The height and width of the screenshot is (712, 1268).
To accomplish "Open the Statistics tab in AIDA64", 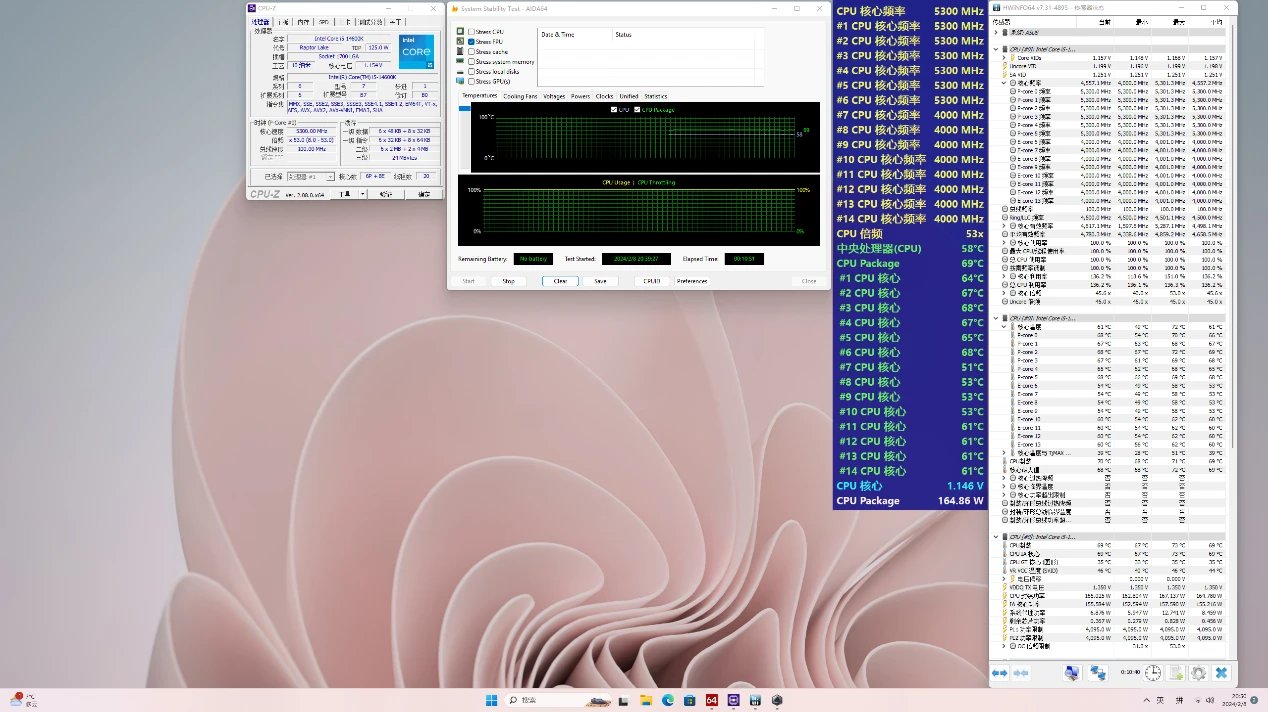I will (655, 97).
